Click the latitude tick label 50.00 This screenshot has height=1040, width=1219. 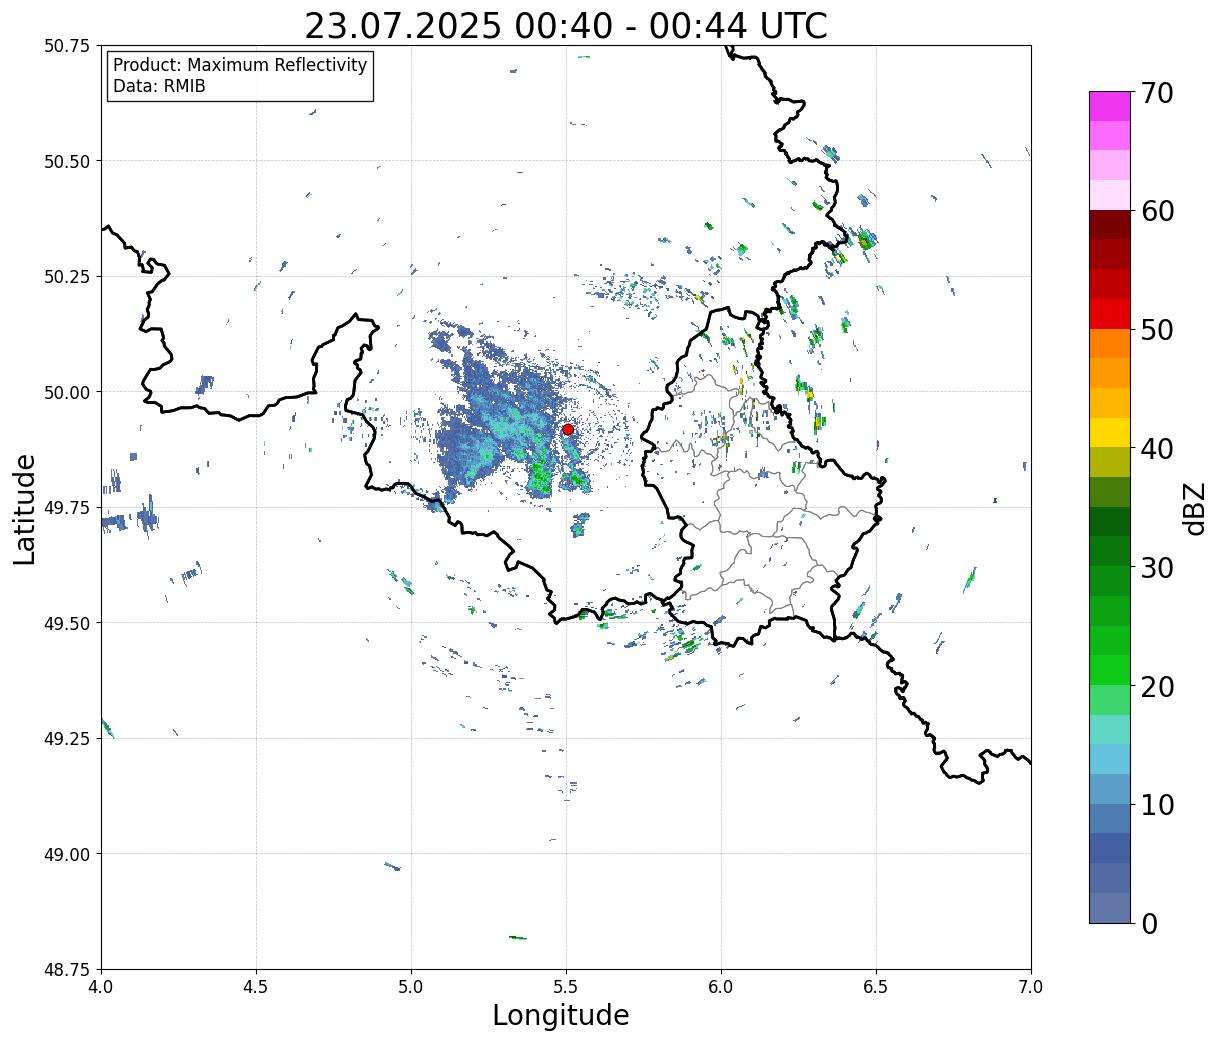click(67, 392)
